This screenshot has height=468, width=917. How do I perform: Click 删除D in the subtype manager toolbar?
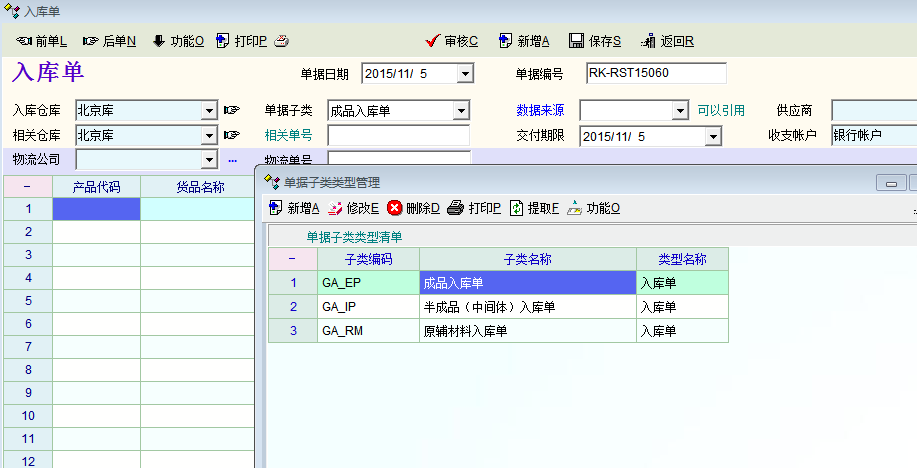click(x=413, y=208)
